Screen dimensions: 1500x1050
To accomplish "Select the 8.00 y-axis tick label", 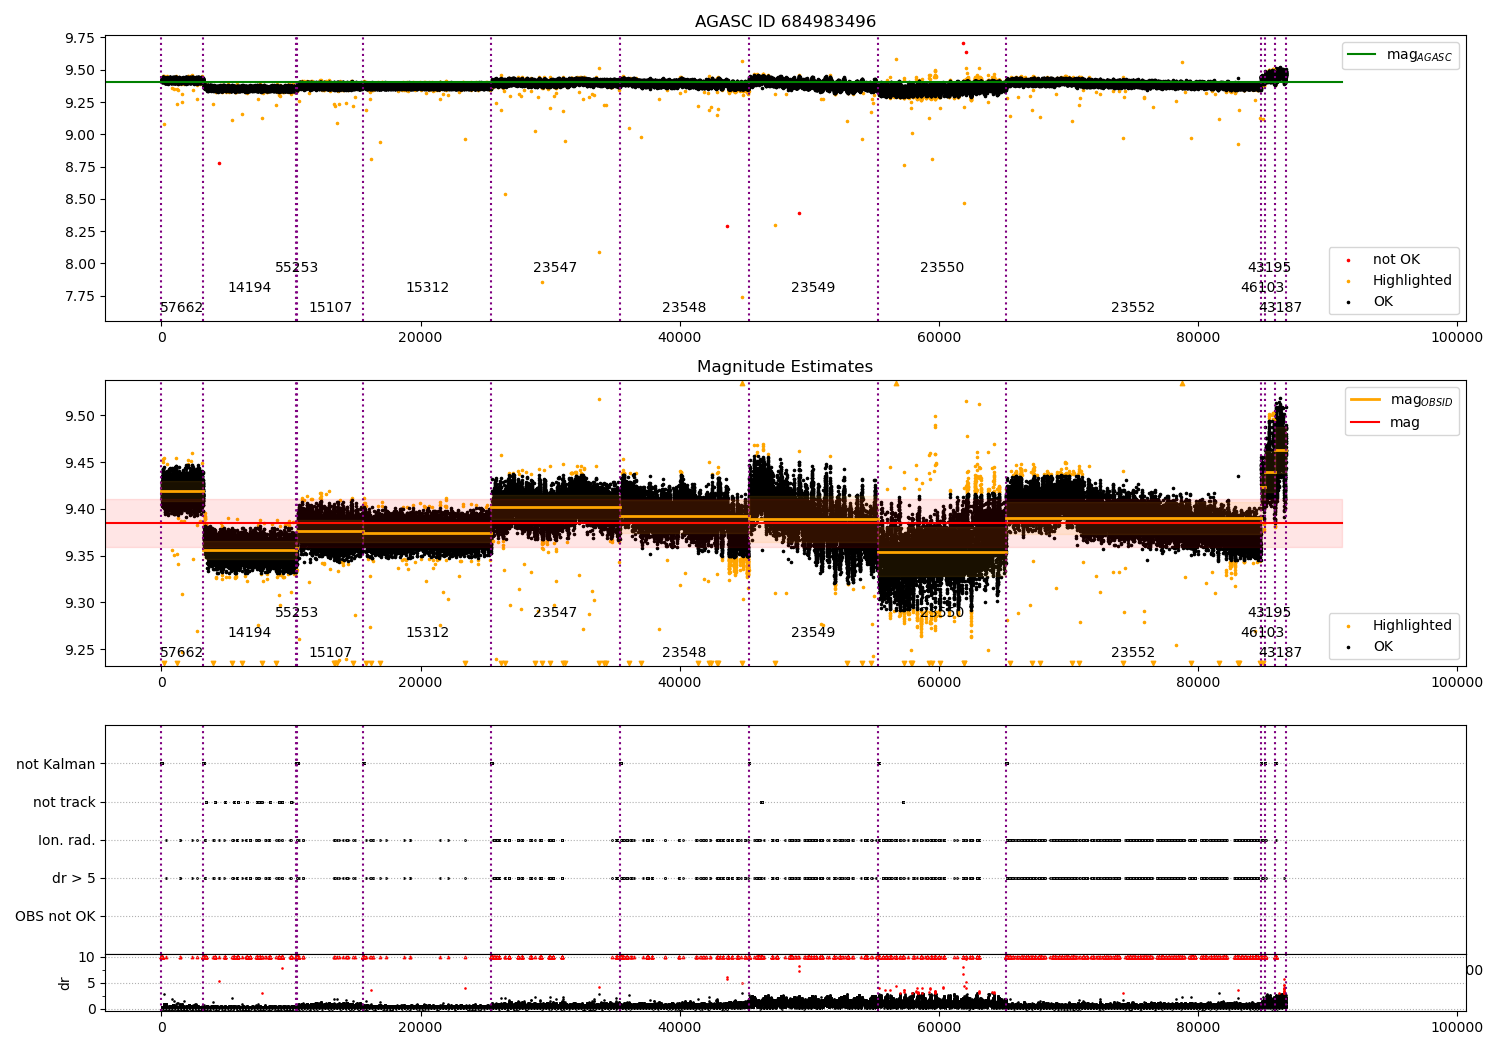I will tap(78, 265).
